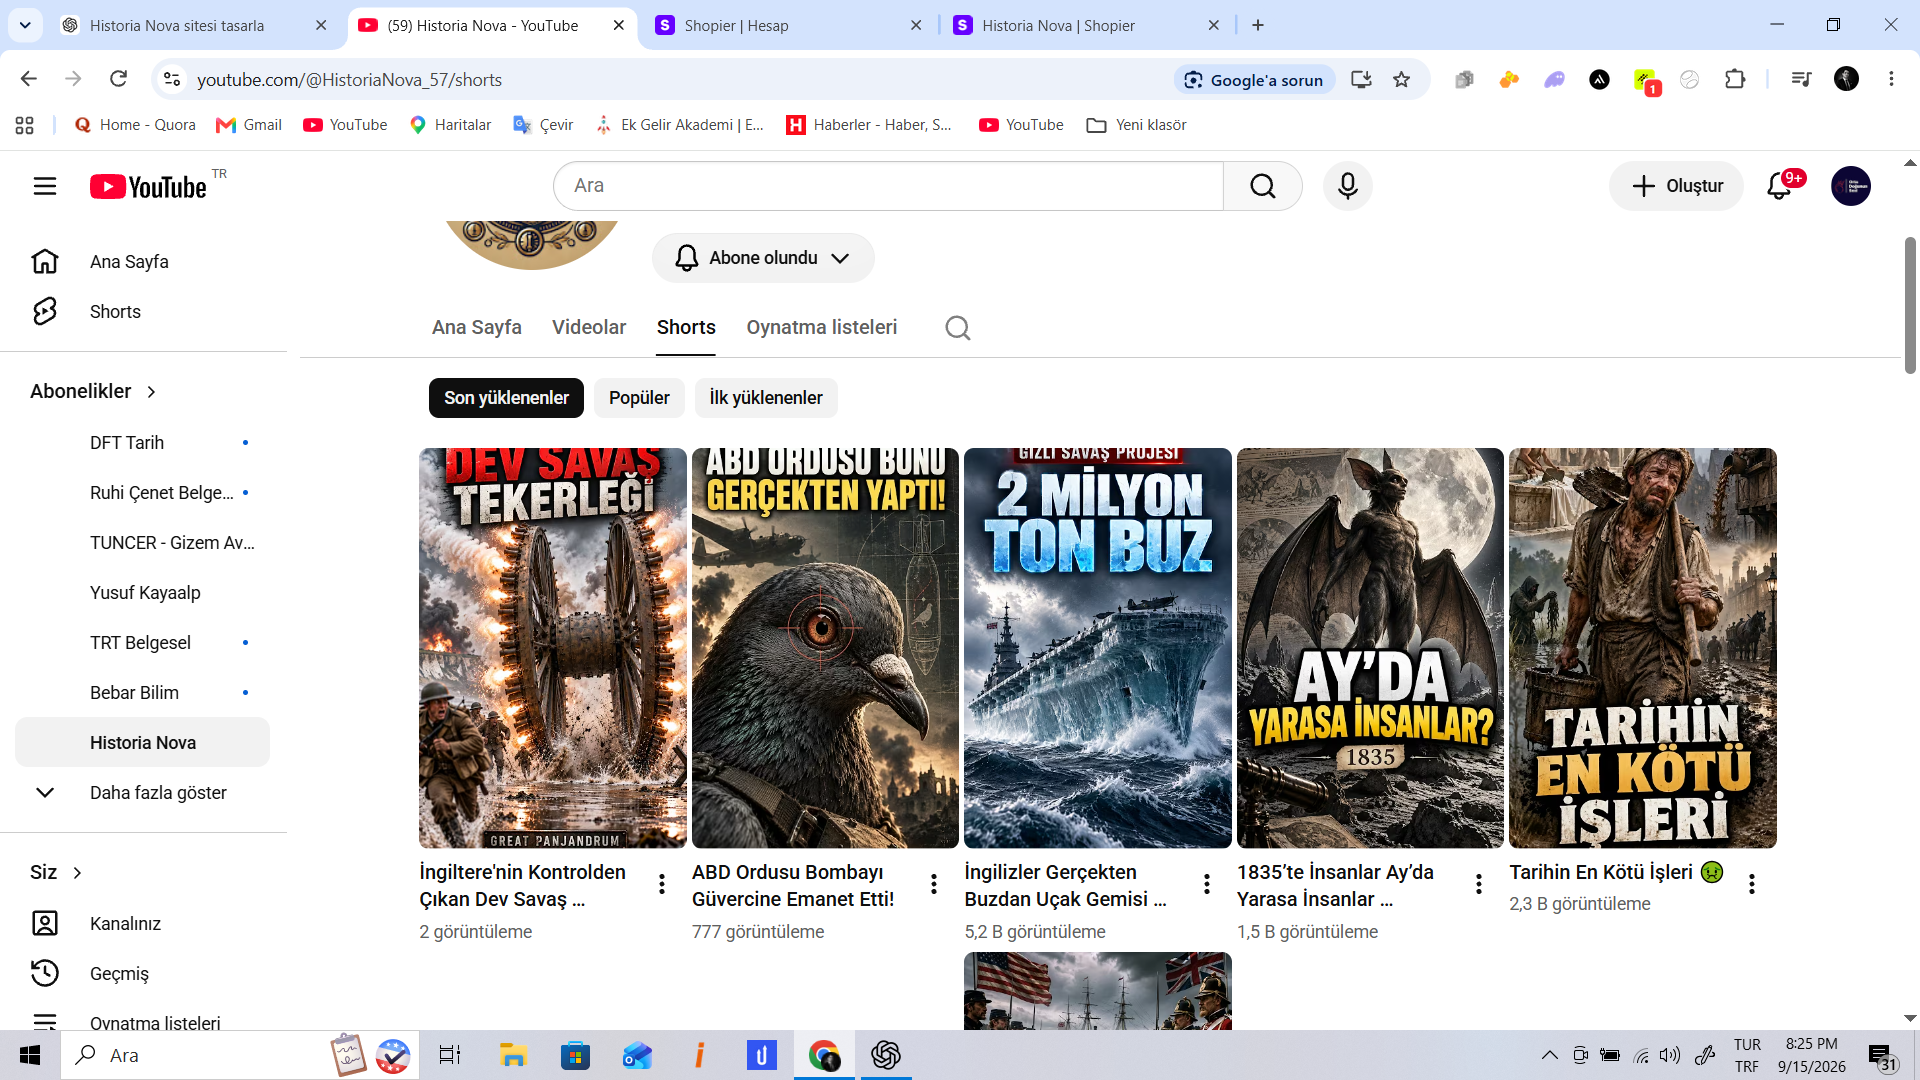Show hidden system tray icons
This screenshot has height=1080, width=1920.
tap(1549, 1055)
